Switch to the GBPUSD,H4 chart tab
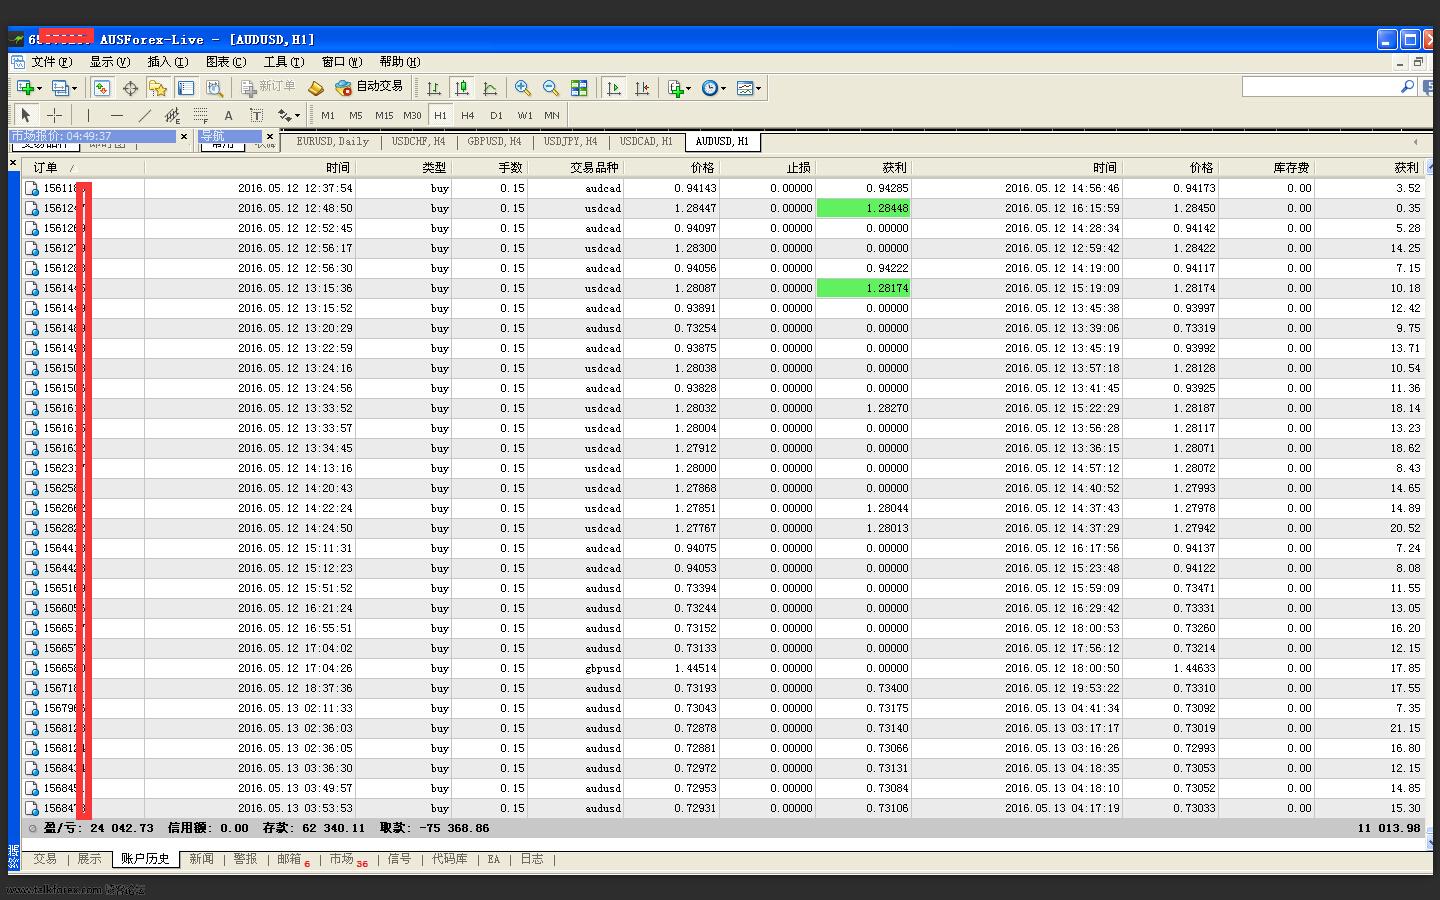Image resolution: width=1440 pixels, height=900 pixels. [x=494, y=142]
